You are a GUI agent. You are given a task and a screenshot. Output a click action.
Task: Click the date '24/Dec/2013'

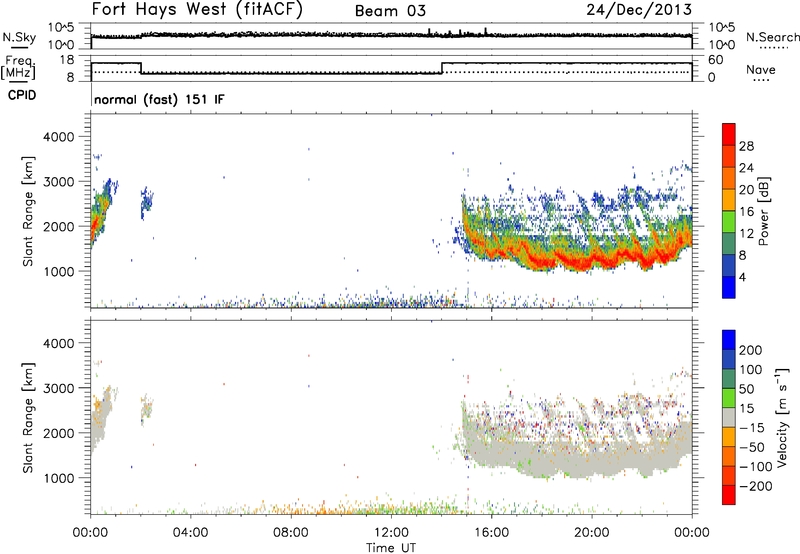[x=639, y=10]
